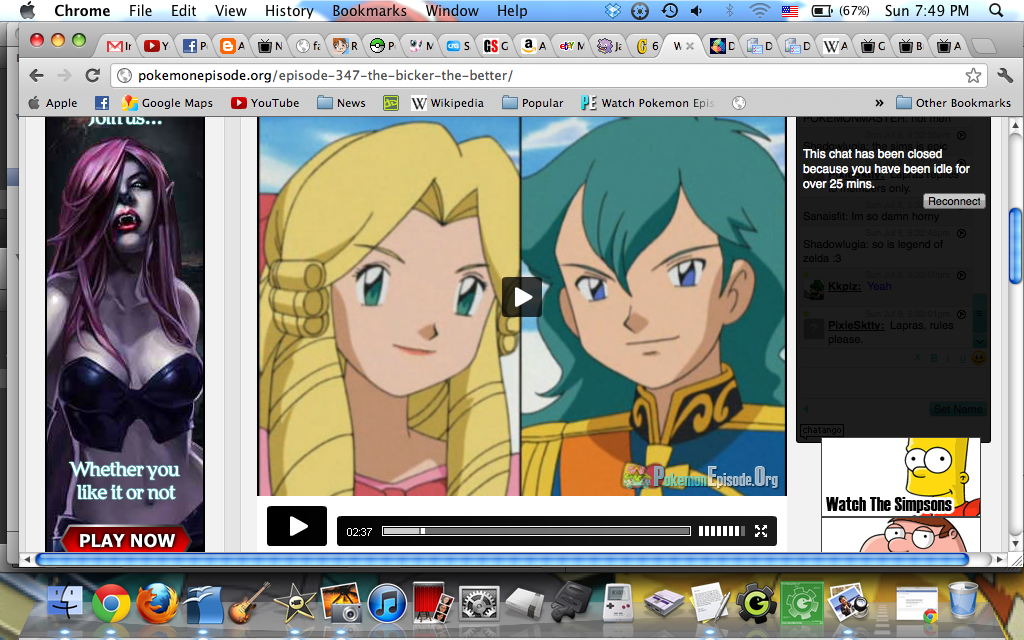The height and width of the screenshot is (640, 1024).
Task: Toggle fullscreen video mode
Action: 761,531
